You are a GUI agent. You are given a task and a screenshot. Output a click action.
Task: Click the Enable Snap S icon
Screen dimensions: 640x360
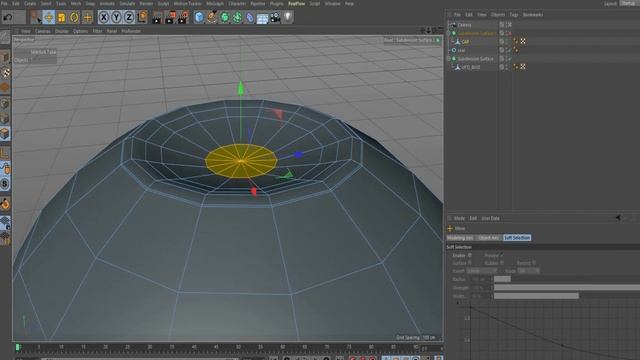[5, 184]
